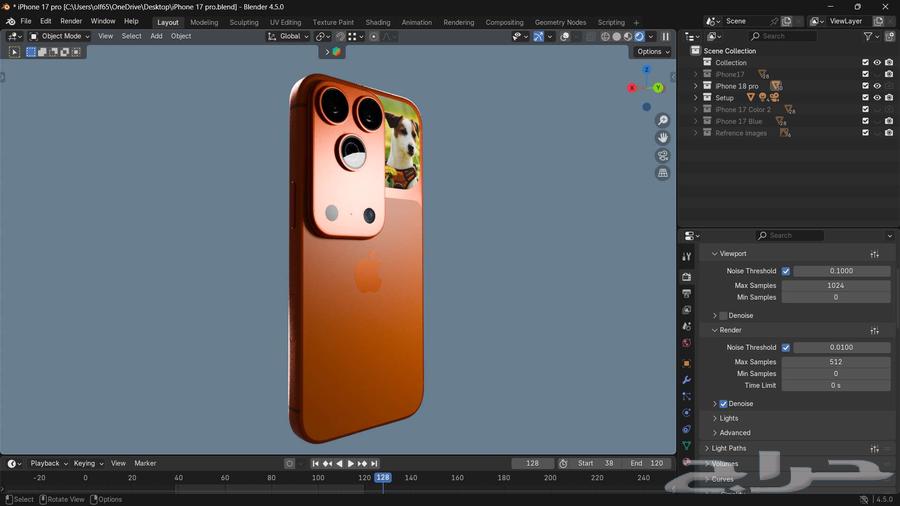Select solid viewport shading mode
This screenshot has height=506, width=900.
[x=616, y=36]
